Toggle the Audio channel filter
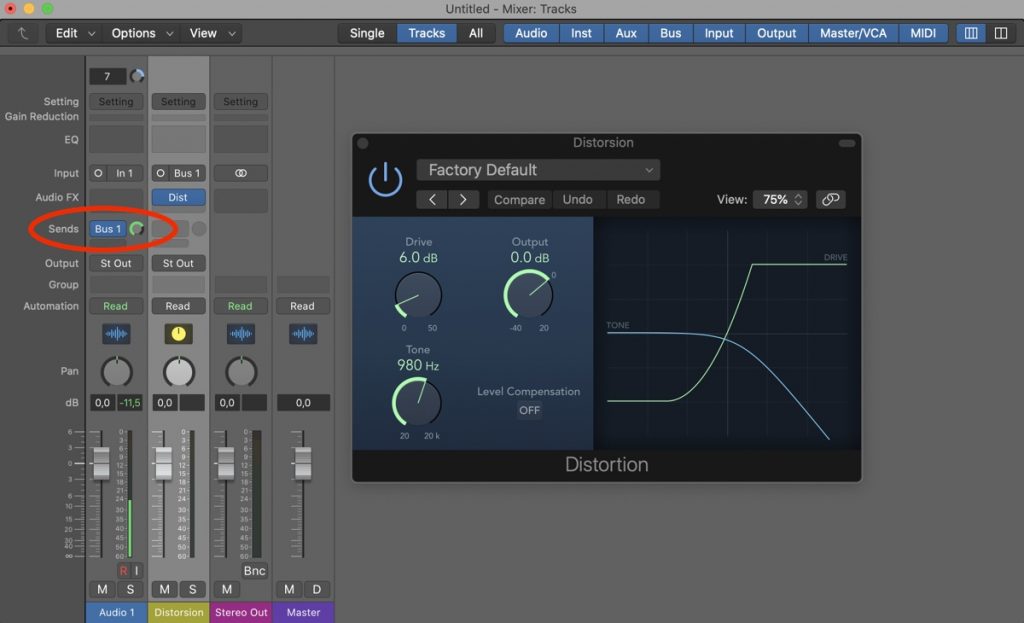1024x623 pixels. click(x=531, y=33)
